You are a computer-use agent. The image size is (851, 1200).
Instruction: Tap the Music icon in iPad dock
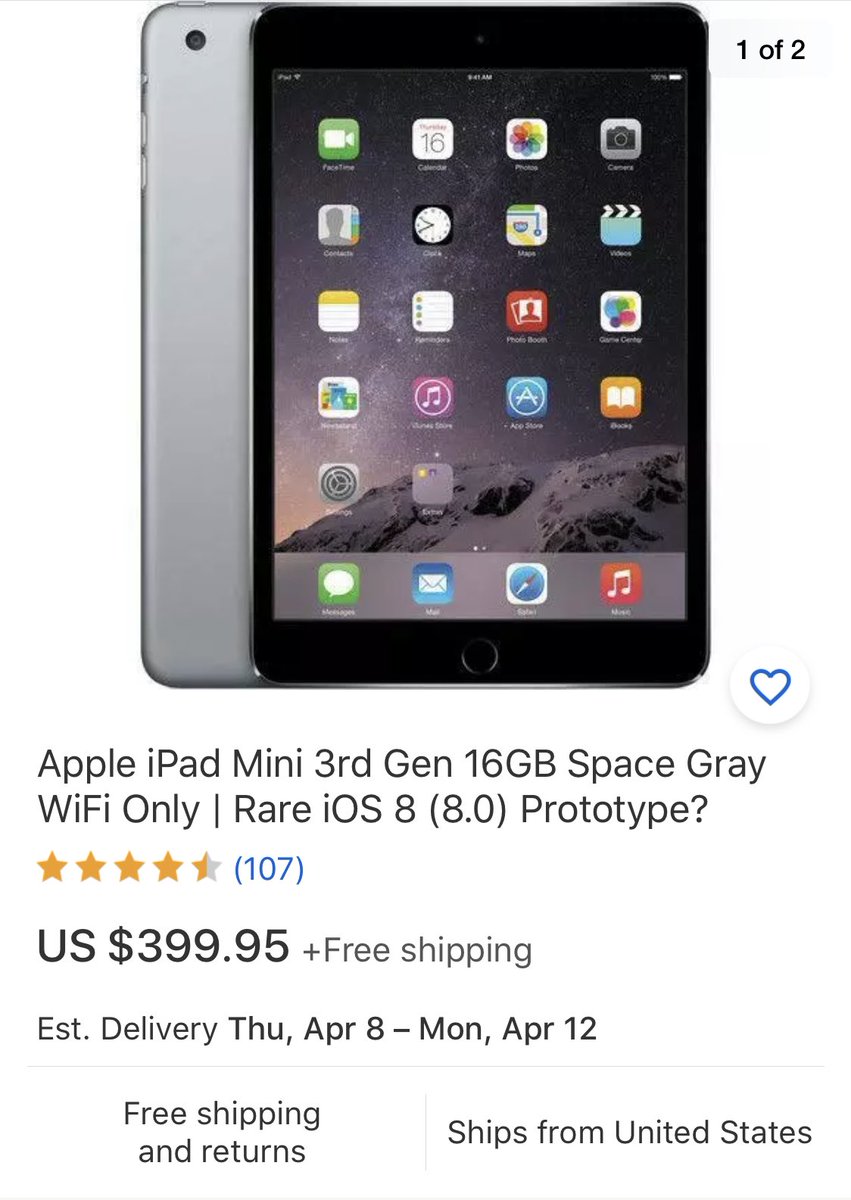[620, 583]
